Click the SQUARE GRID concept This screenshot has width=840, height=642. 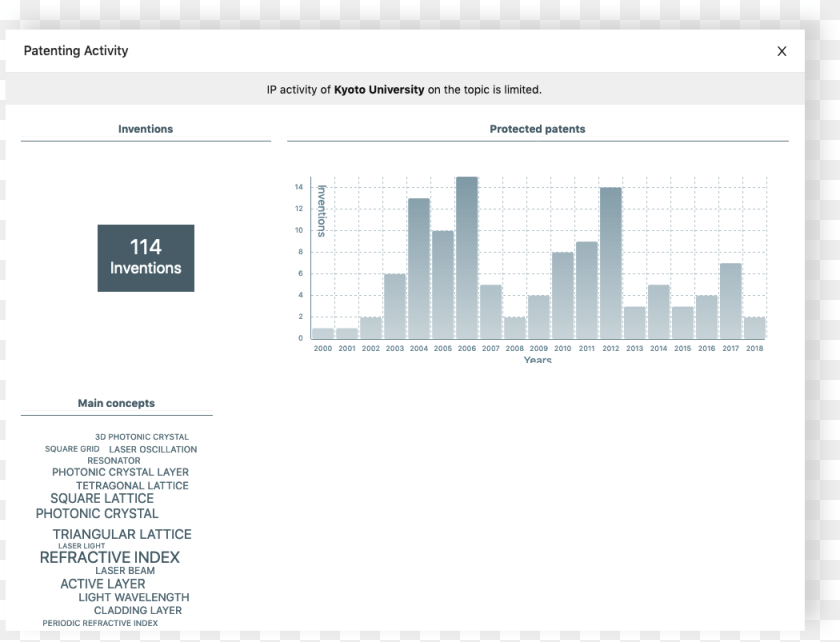[72, 449]
